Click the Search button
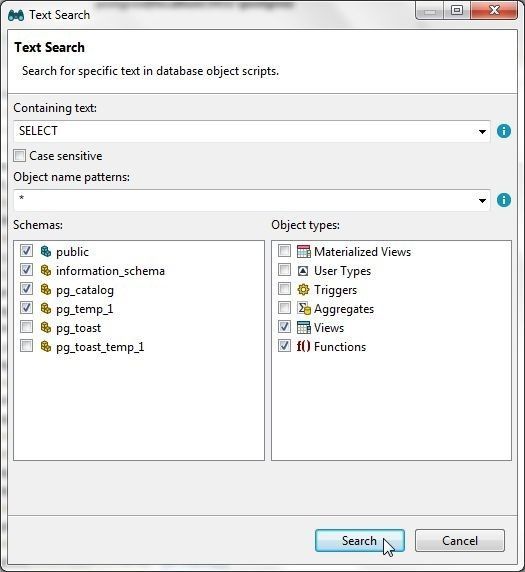This screenshot has height=572, width=525. click(360, 541)
